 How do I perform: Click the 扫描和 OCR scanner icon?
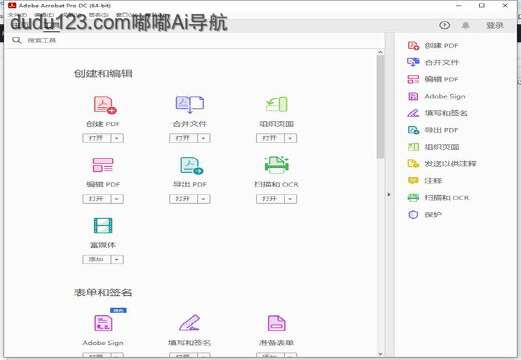point(276,165)
